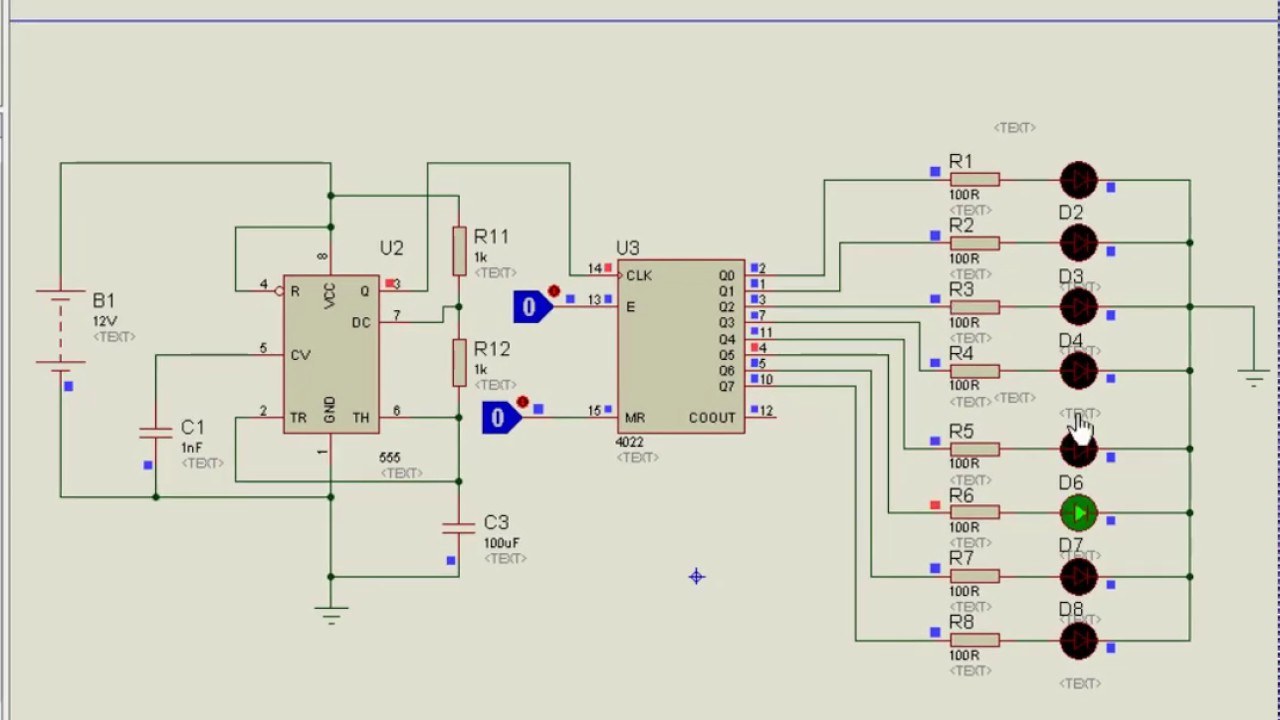The width and height of the screenshot is (1280, 720).
Task: Click the 100uF value of C3
Action: tap(501, 543)
